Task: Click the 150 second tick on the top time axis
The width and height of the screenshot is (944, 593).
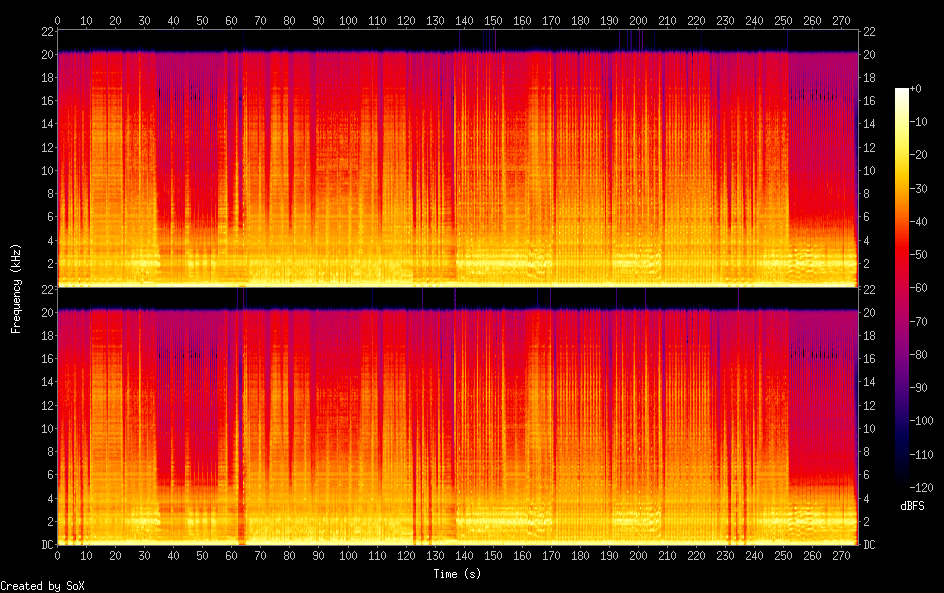Action: (x=492, y=20)
